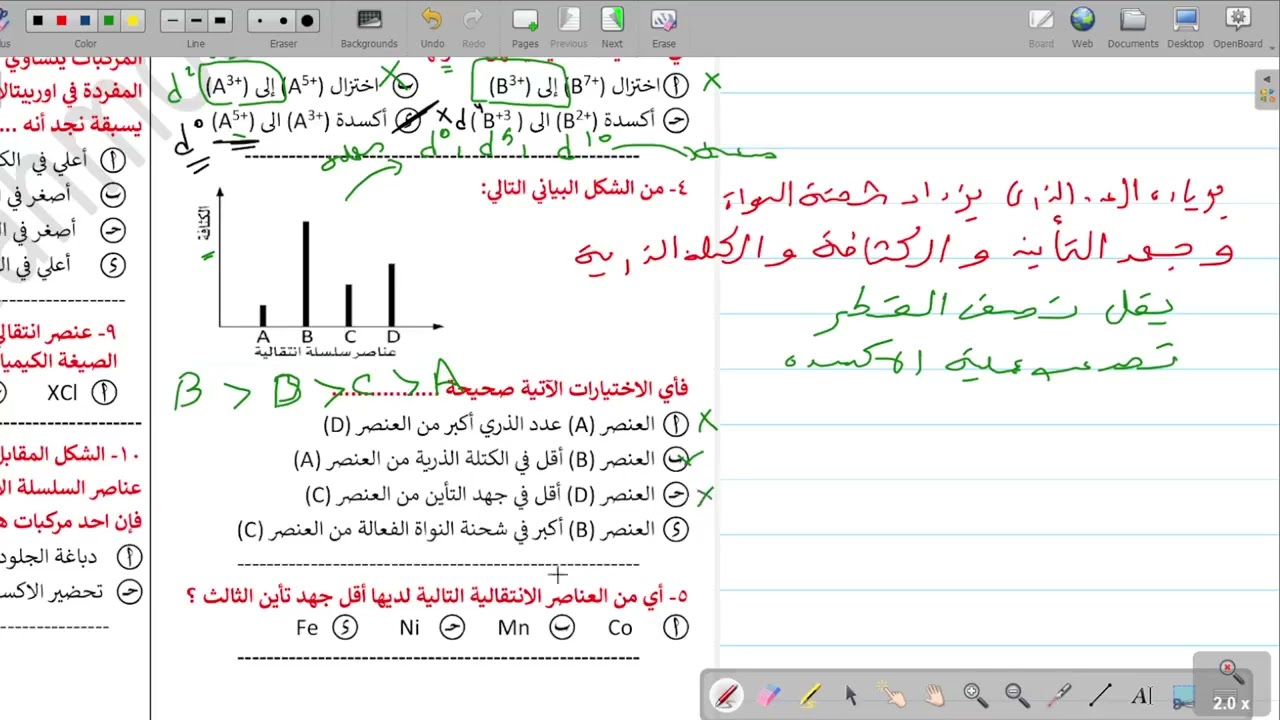Image resolution: width=1280 pixels, height=720 pixels.
Task: Set medium line width
Action: 196,20
